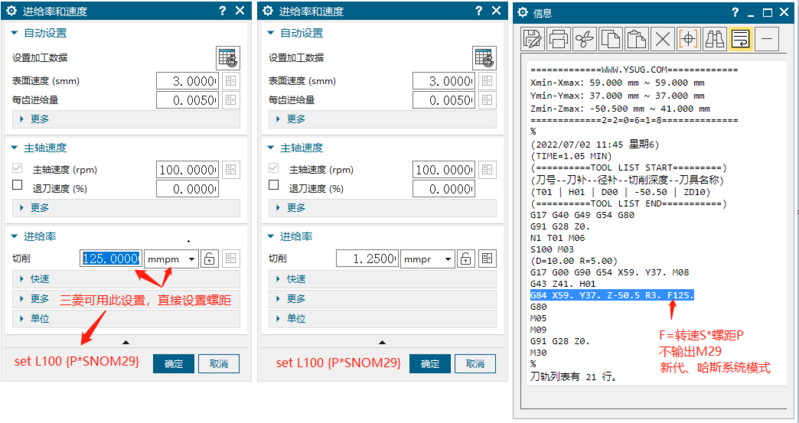Click calculator icon beside 每齿进给量 in left dialog
799x423 pixels.
pyautogui.click(x=231, y=100)
